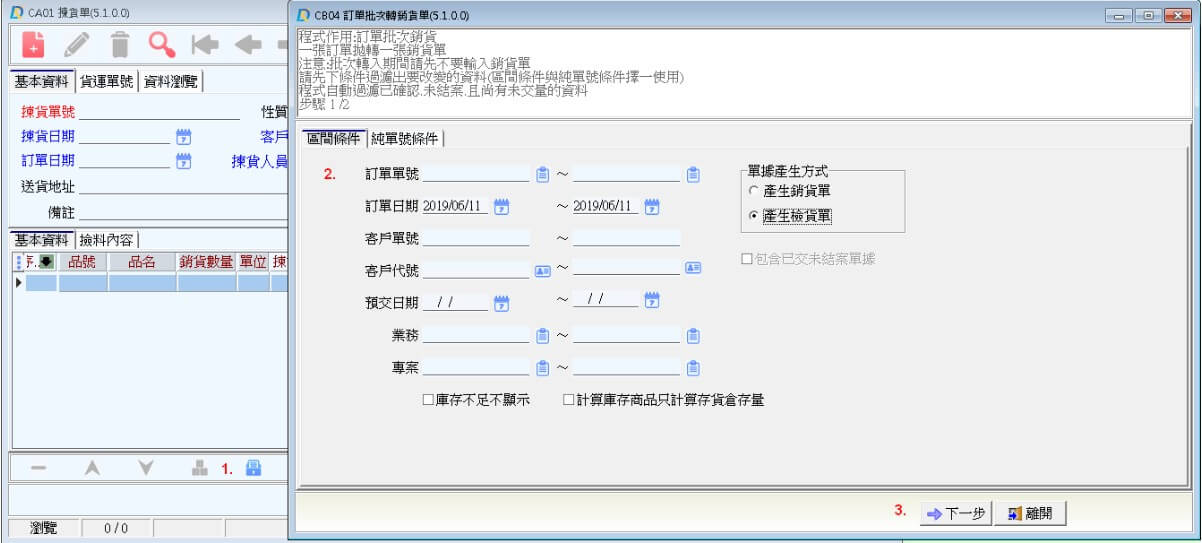Screen dimensions: 1202x543
Task: Select 產生檢貨單 radio option
Action: [x=754, y=215]
